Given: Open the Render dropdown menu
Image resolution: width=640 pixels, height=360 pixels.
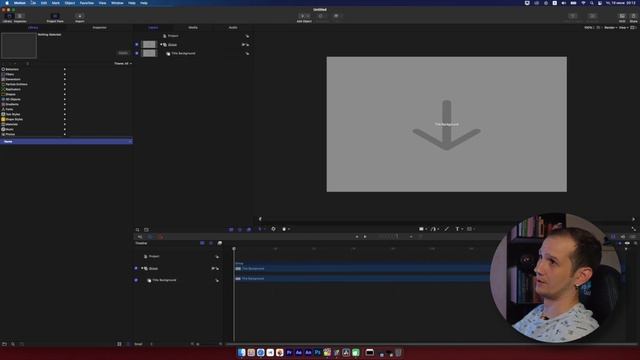Looking at the screenshot, I should 610,28.
